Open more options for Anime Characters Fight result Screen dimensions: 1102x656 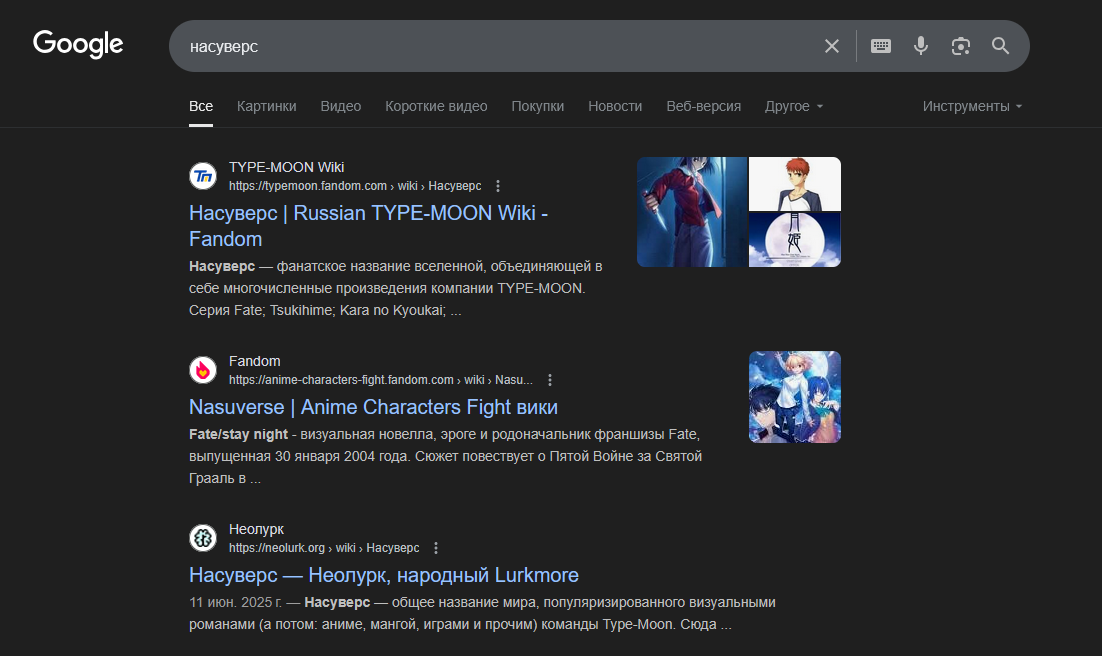coord(550,380)
